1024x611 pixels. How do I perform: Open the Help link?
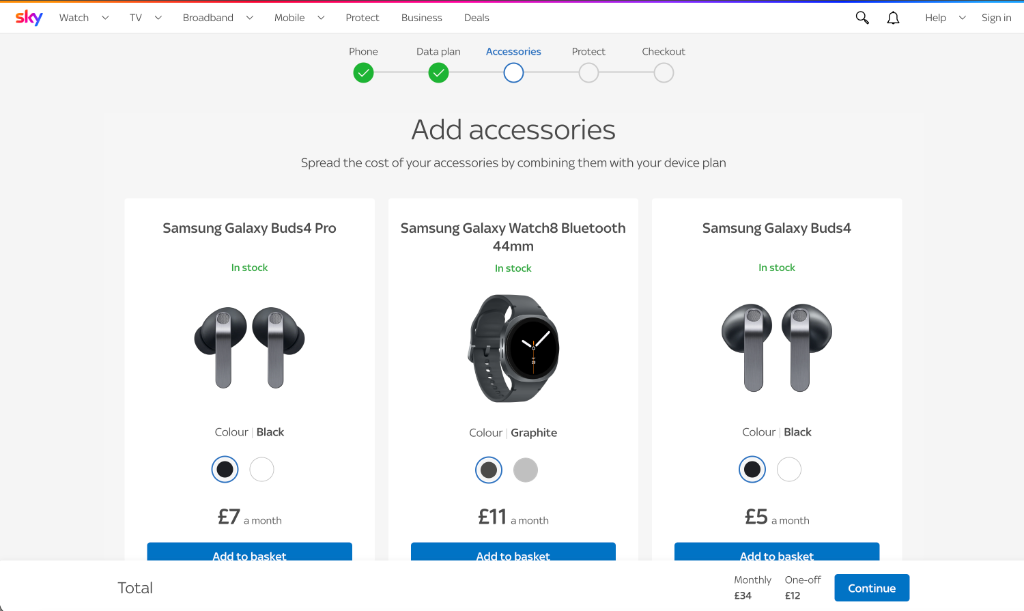935,18
